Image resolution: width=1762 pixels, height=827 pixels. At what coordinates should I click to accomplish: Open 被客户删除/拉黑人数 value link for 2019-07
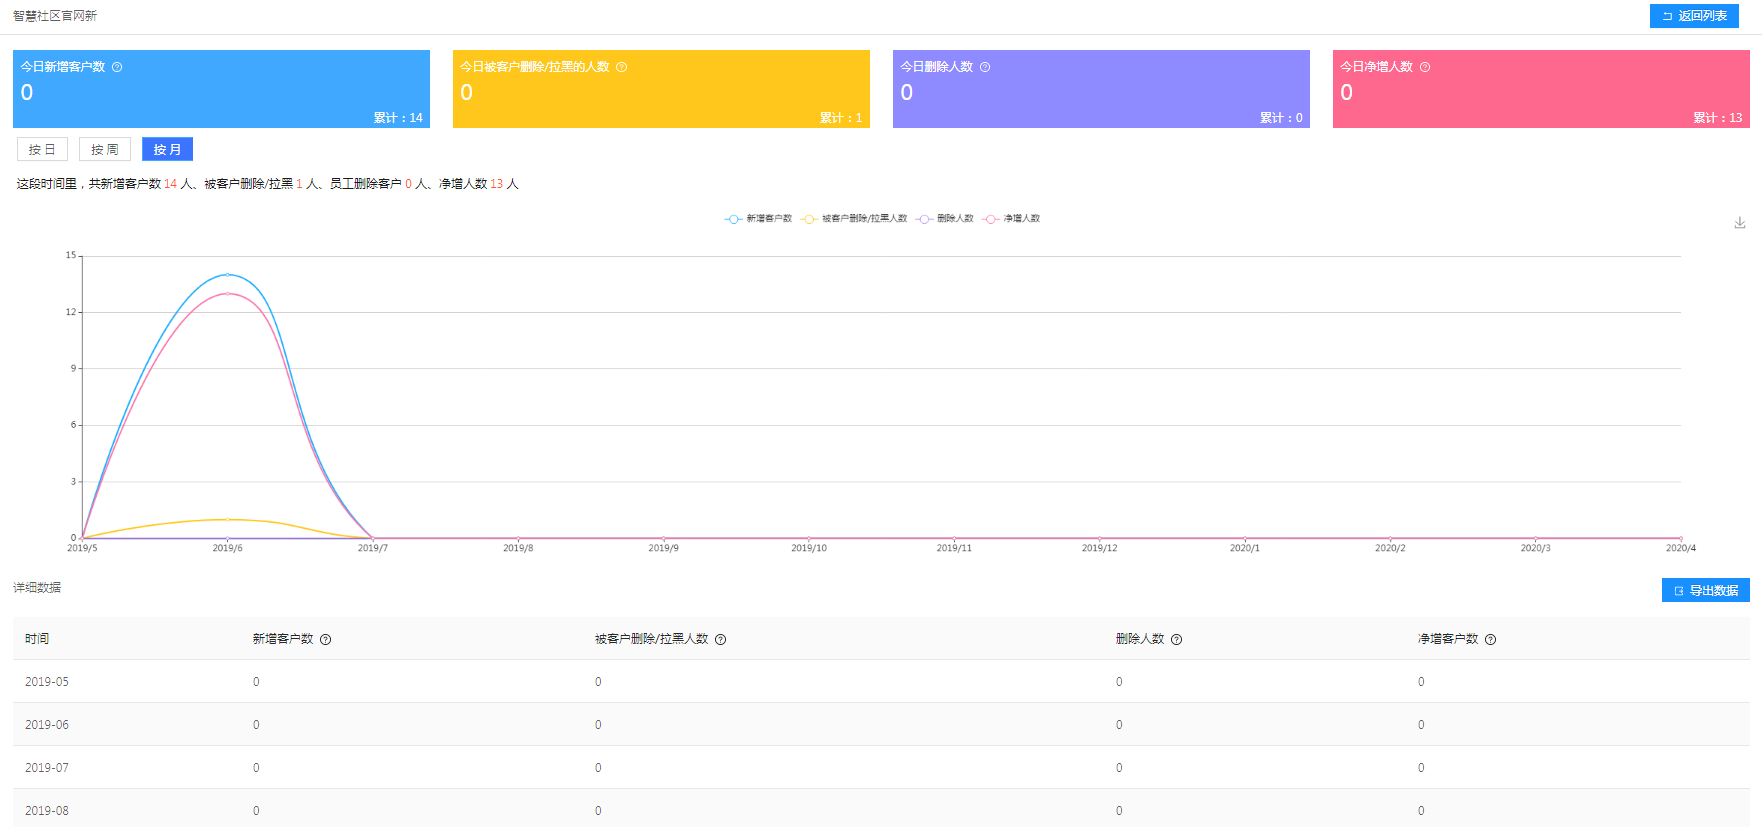pos(598,768)
